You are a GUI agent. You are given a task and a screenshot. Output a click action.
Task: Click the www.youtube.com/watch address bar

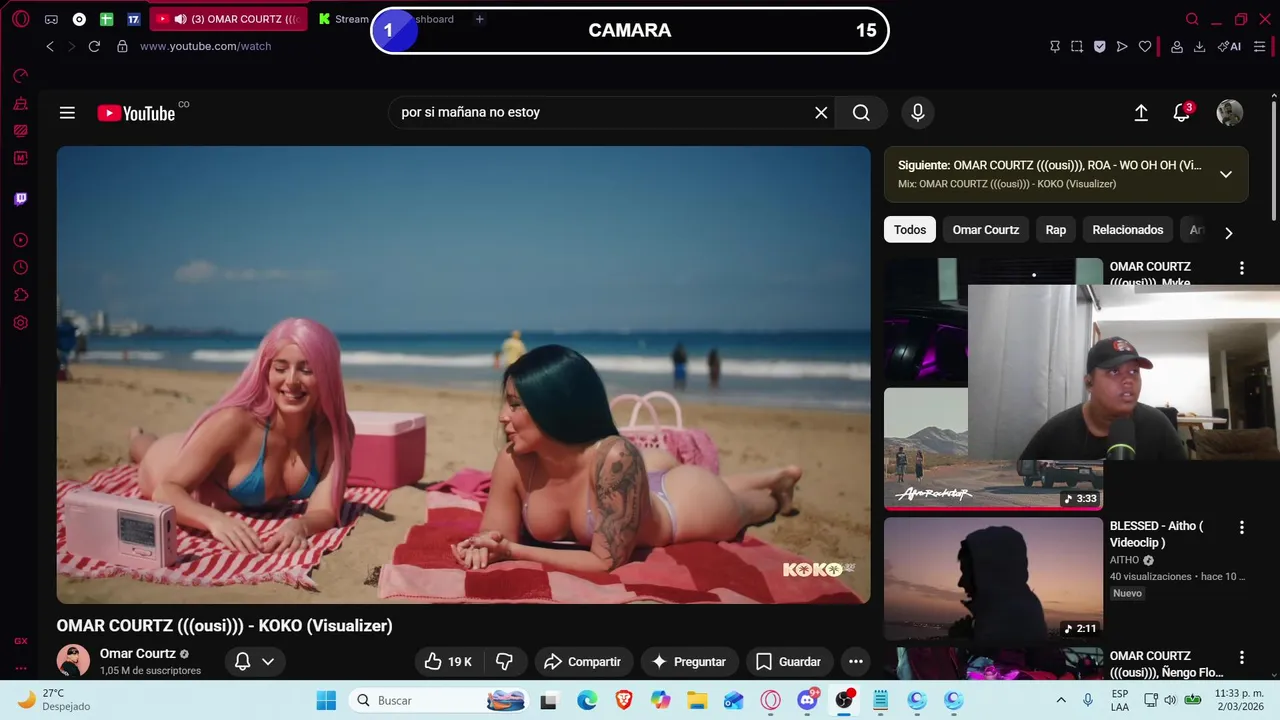coord(205,46)
